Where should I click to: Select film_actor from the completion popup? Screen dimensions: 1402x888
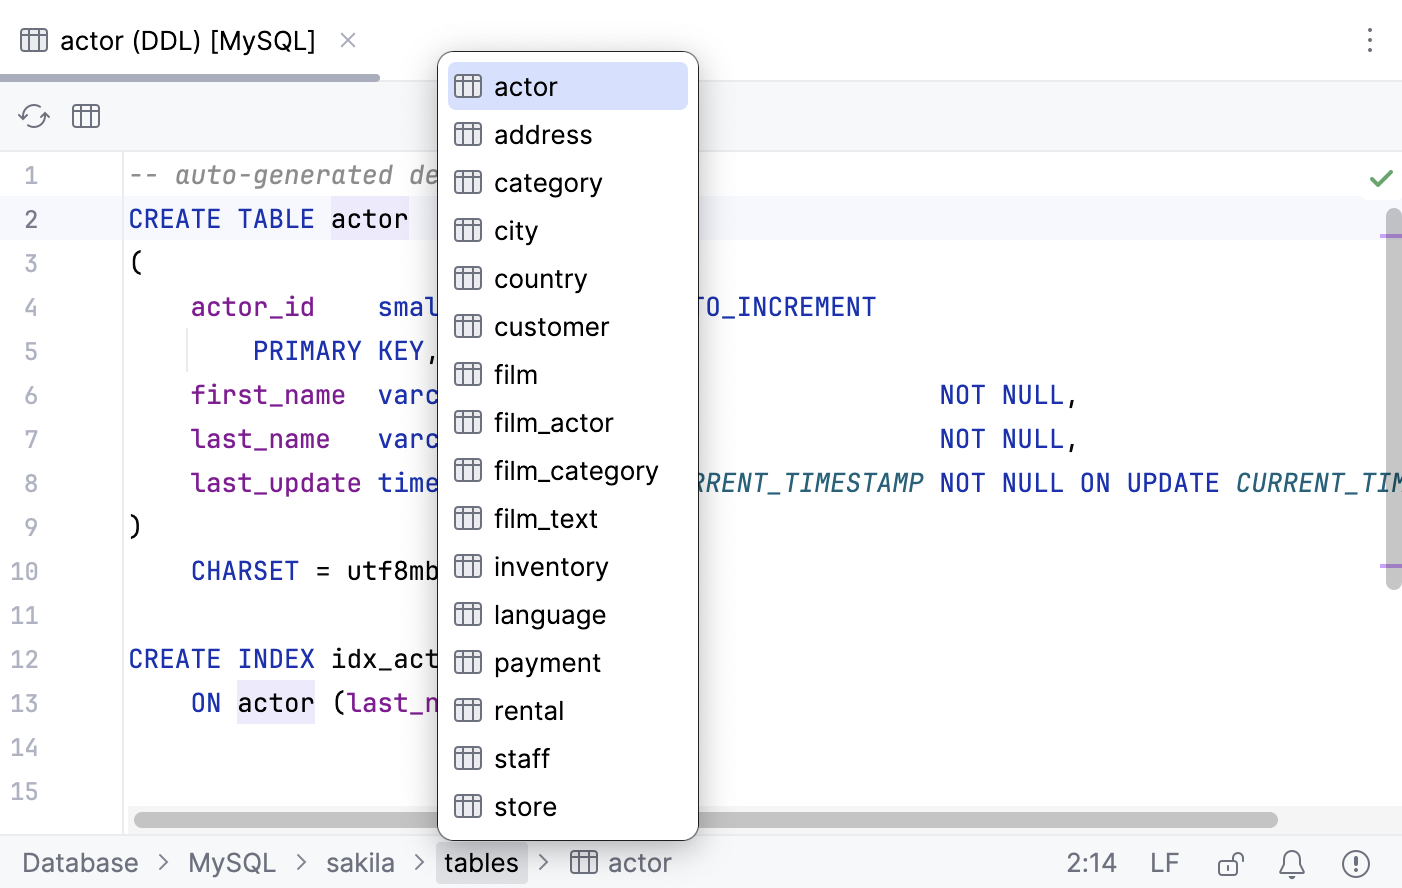pyautogui.click(x=553, y=422)
